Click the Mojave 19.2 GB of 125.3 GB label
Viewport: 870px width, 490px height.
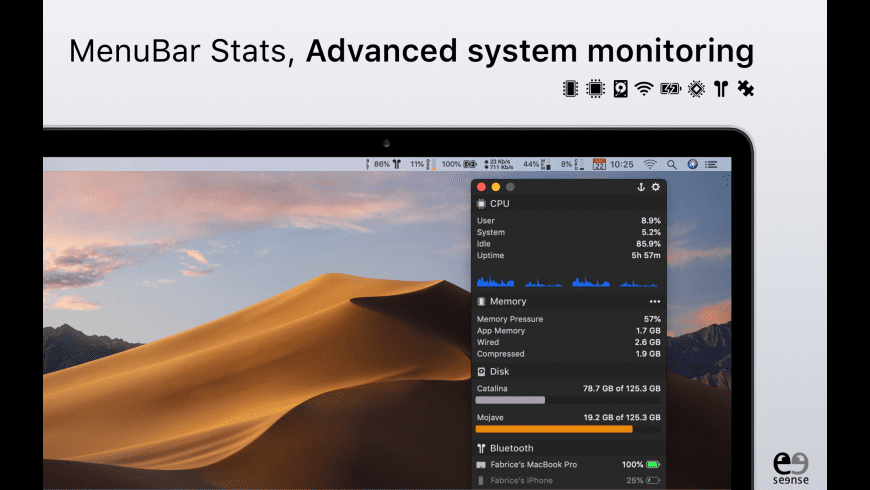point(569,417)
